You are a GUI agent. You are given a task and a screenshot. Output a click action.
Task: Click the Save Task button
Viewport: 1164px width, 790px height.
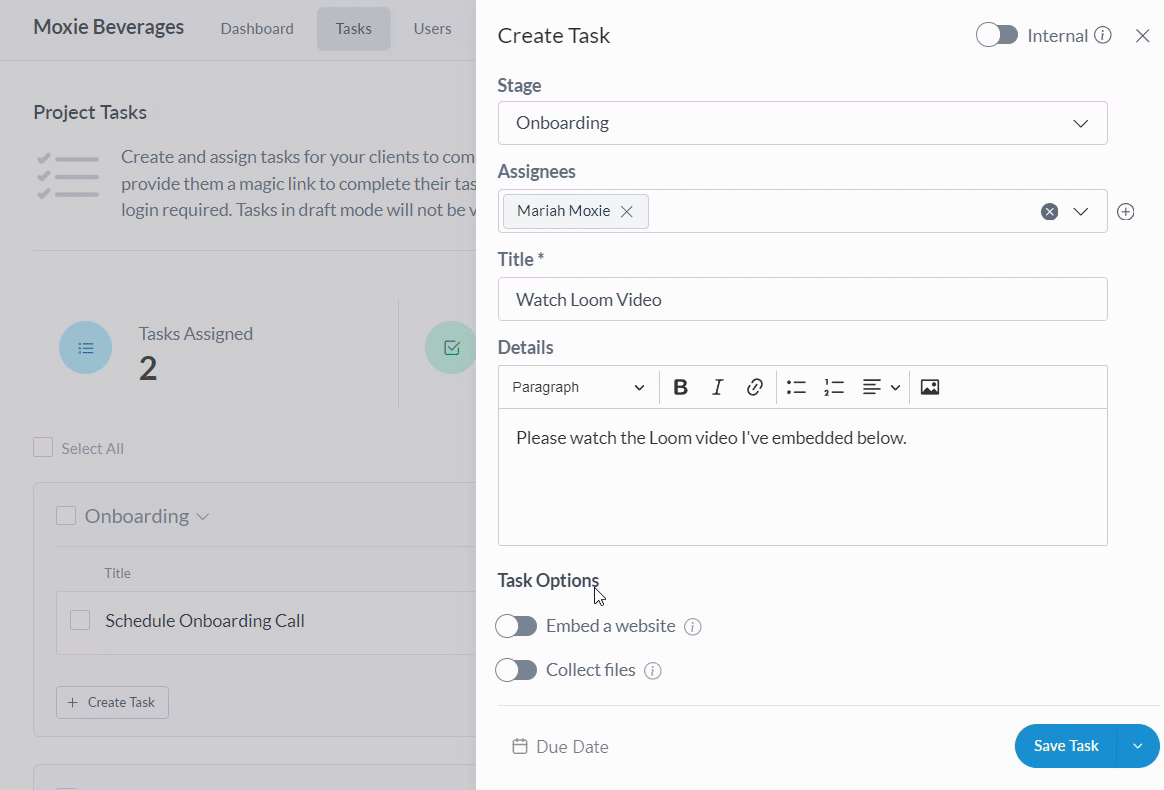(1066, 746)
